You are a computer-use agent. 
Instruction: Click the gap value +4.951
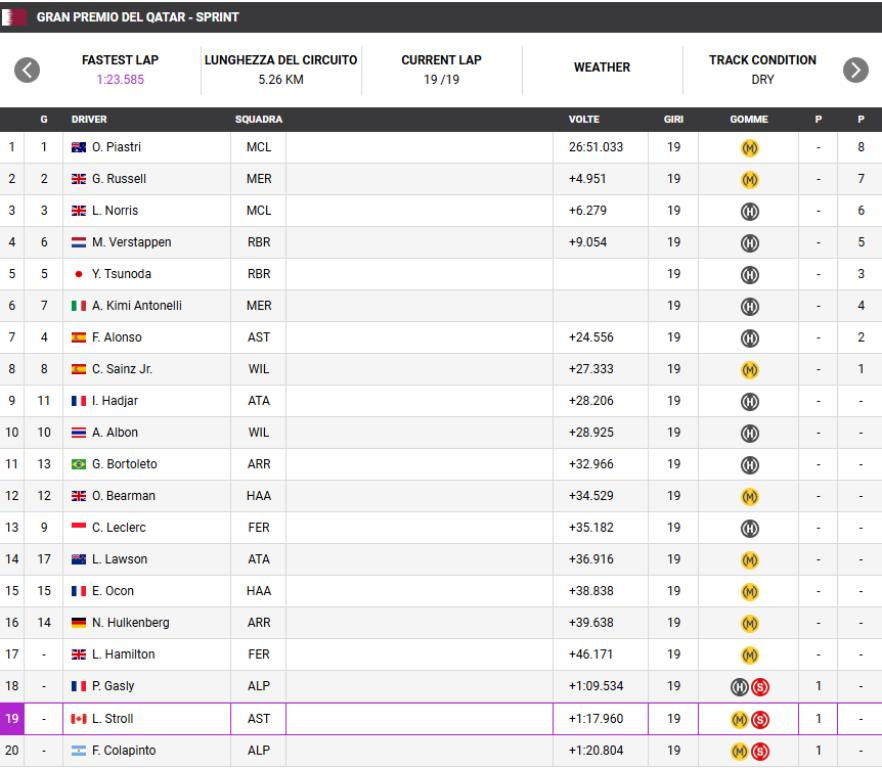tap(587, 179)
